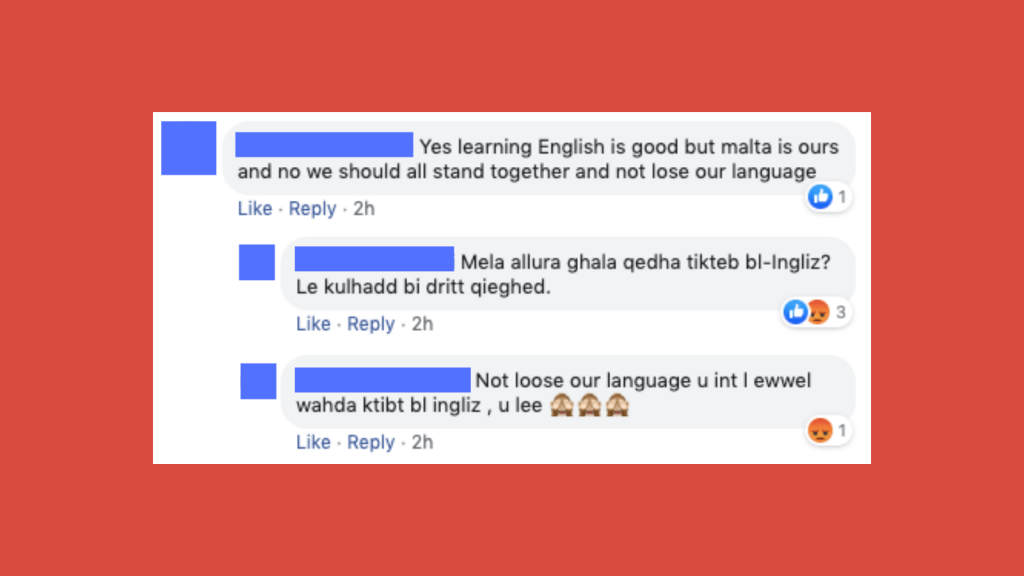Like the 'Mela allura ghala qedha' reply
Viewport: 1024px width, 576px height.
pos(313,324)
